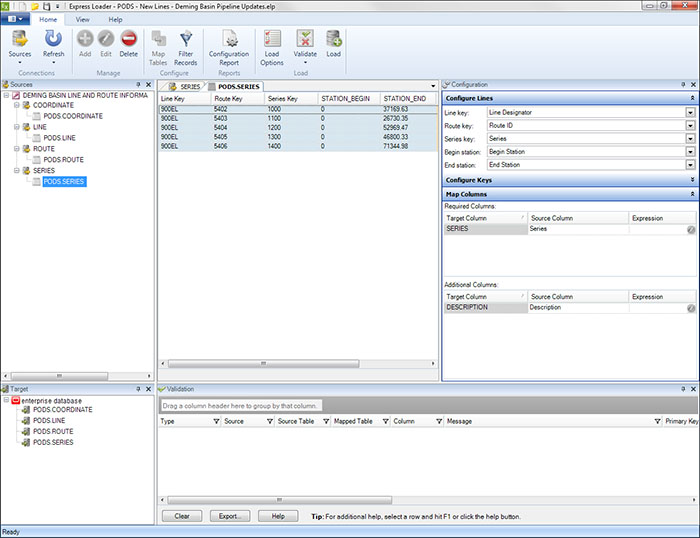Click the Export... button
Image resolution: width=700 pixels, height=538 pixels.
tap(230, 516)
